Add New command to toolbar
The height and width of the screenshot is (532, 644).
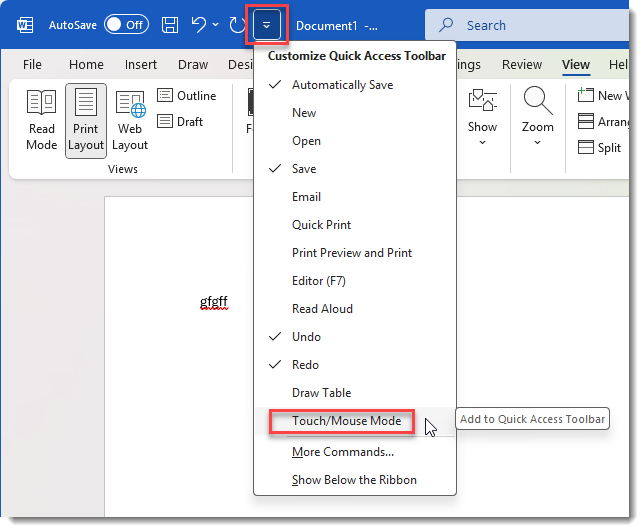click(x=355, y=113)
